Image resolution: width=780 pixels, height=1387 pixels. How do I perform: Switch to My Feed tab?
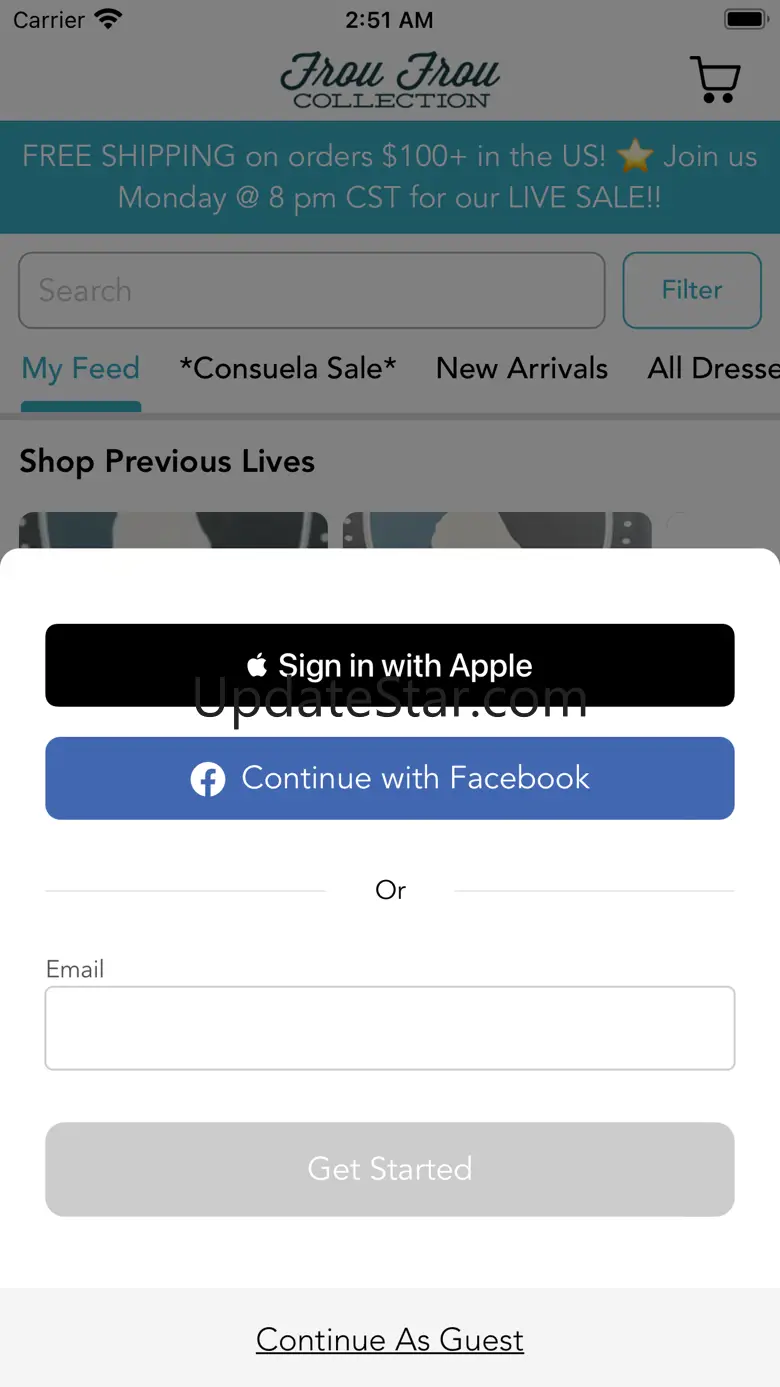[81, 369]
